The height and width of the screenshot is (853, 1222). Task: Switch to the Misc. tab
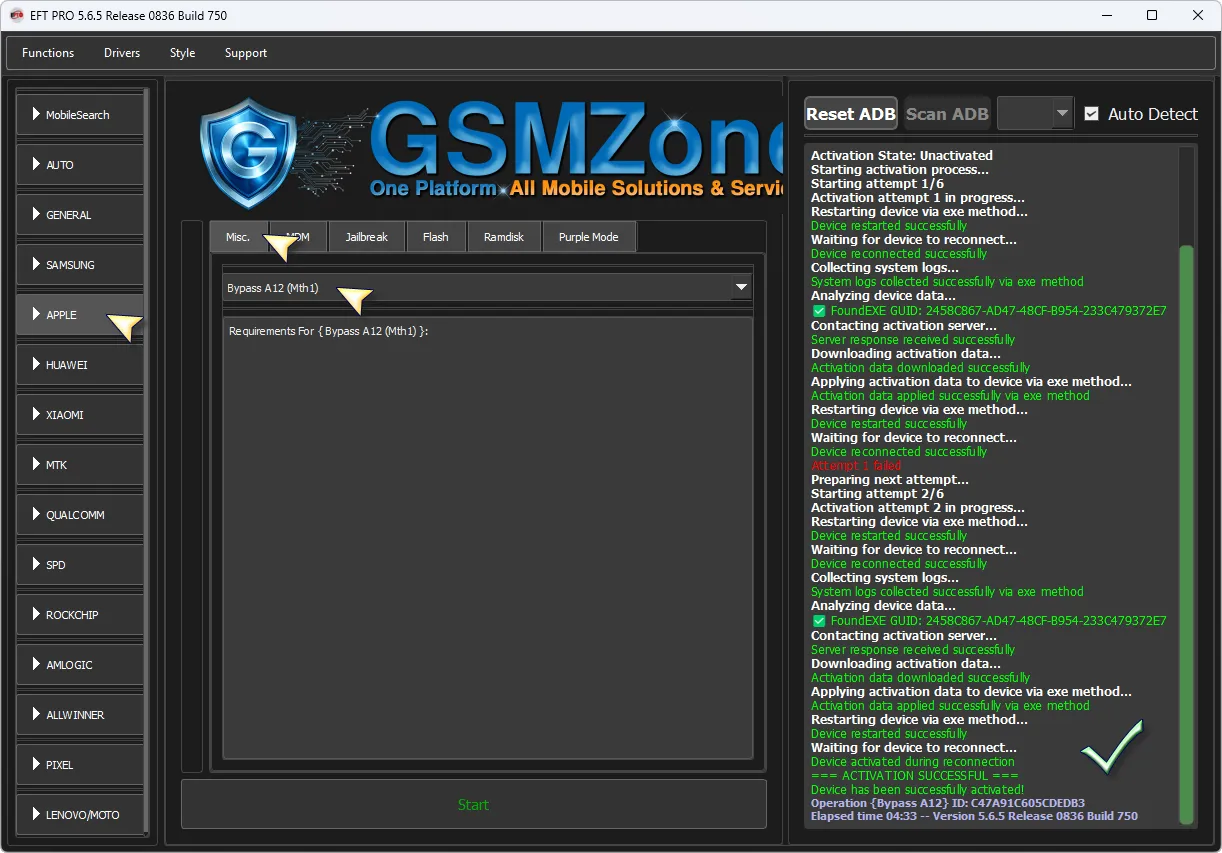238,237
